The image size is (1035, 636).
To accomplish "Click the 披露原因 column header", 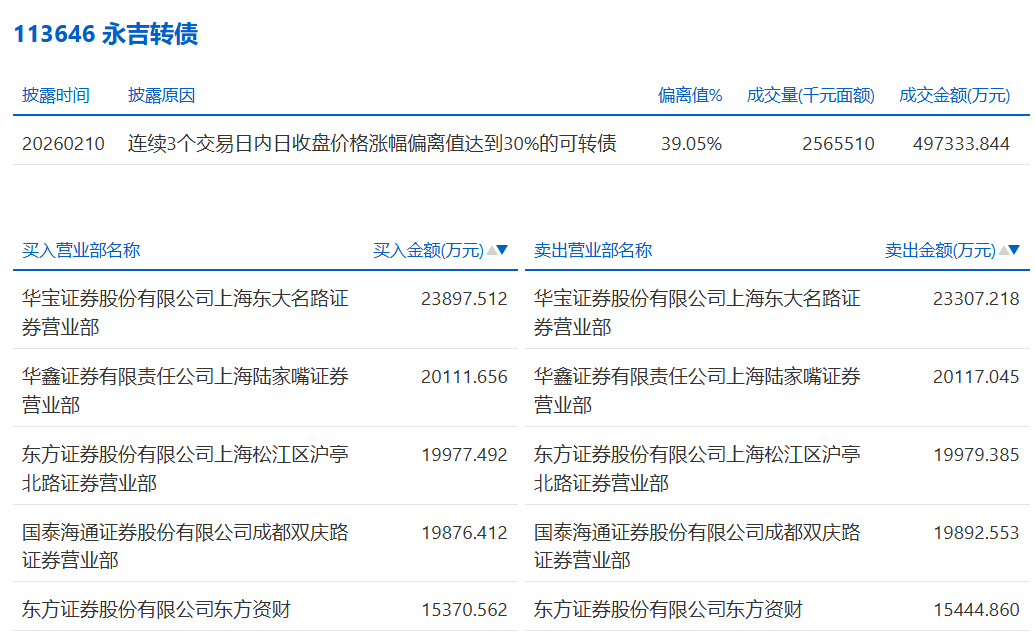I will (162, 96).
